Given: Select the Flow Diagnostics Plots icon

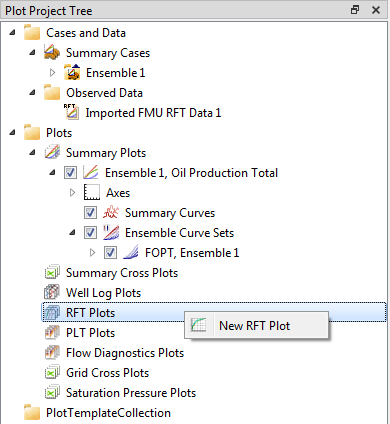Looking at the screenshot, I should [52, 352].
